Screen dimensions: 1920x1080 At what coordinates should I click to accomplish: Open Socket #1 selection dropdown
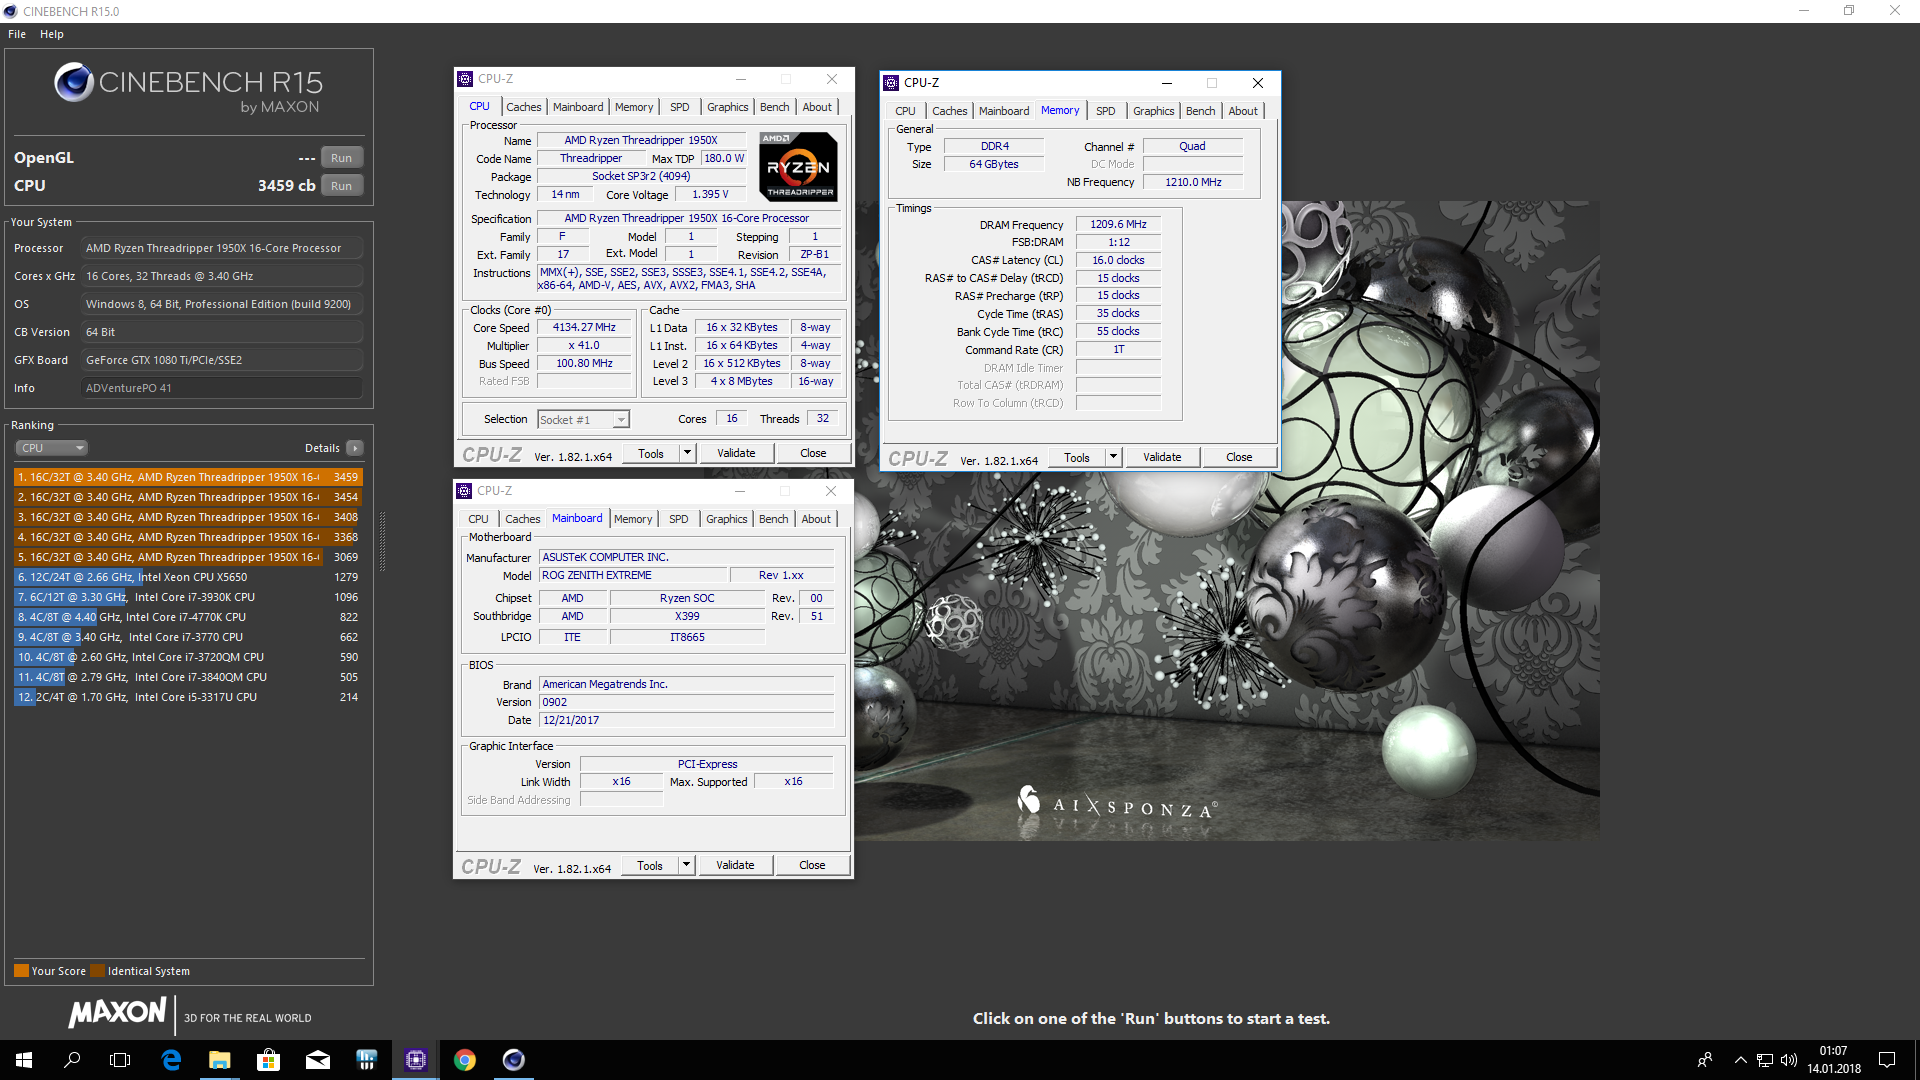583,420
